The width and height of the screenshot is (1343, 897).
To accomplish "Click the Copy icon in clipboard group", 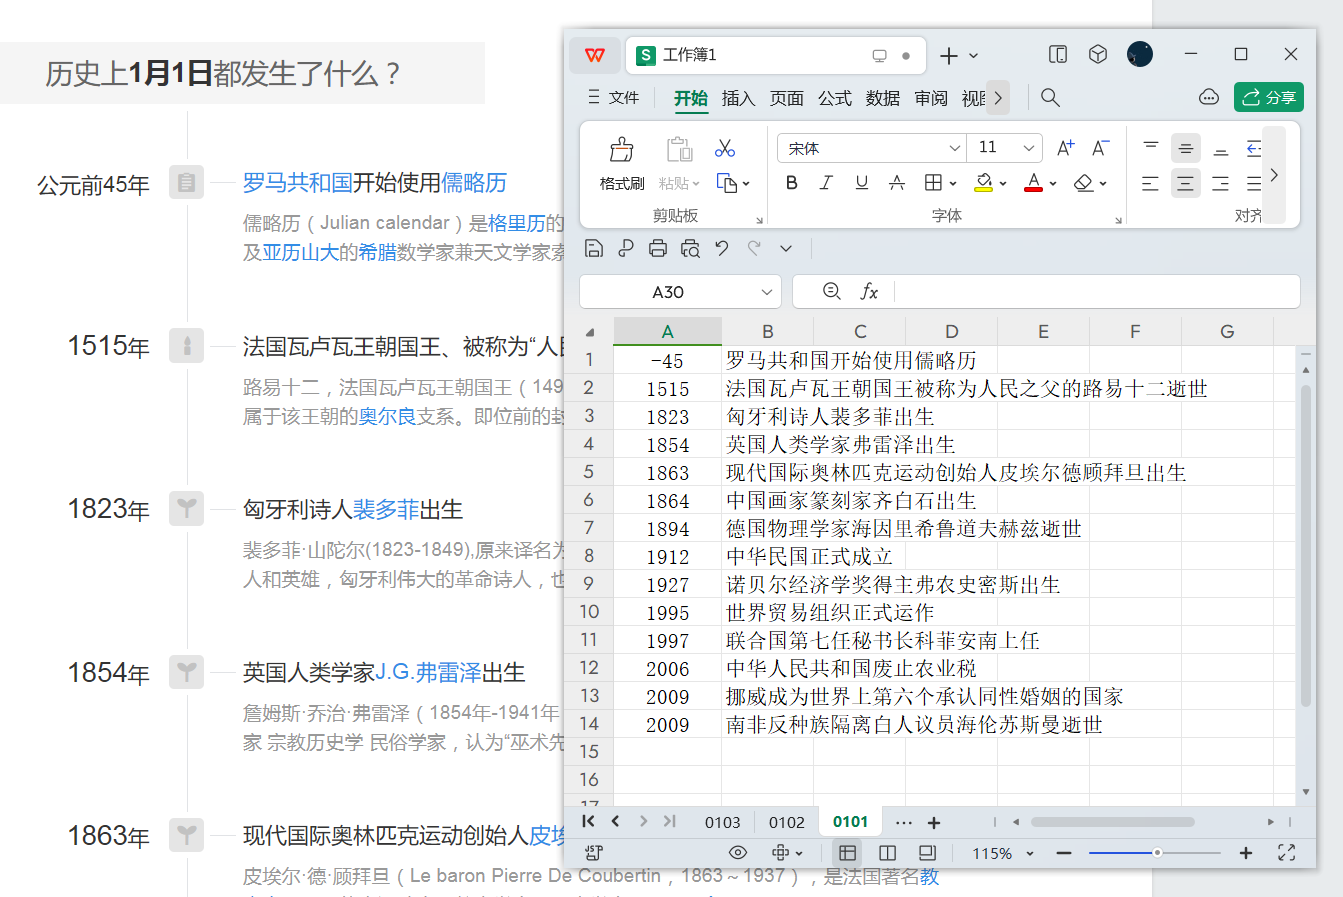I will tap(727, 183).
